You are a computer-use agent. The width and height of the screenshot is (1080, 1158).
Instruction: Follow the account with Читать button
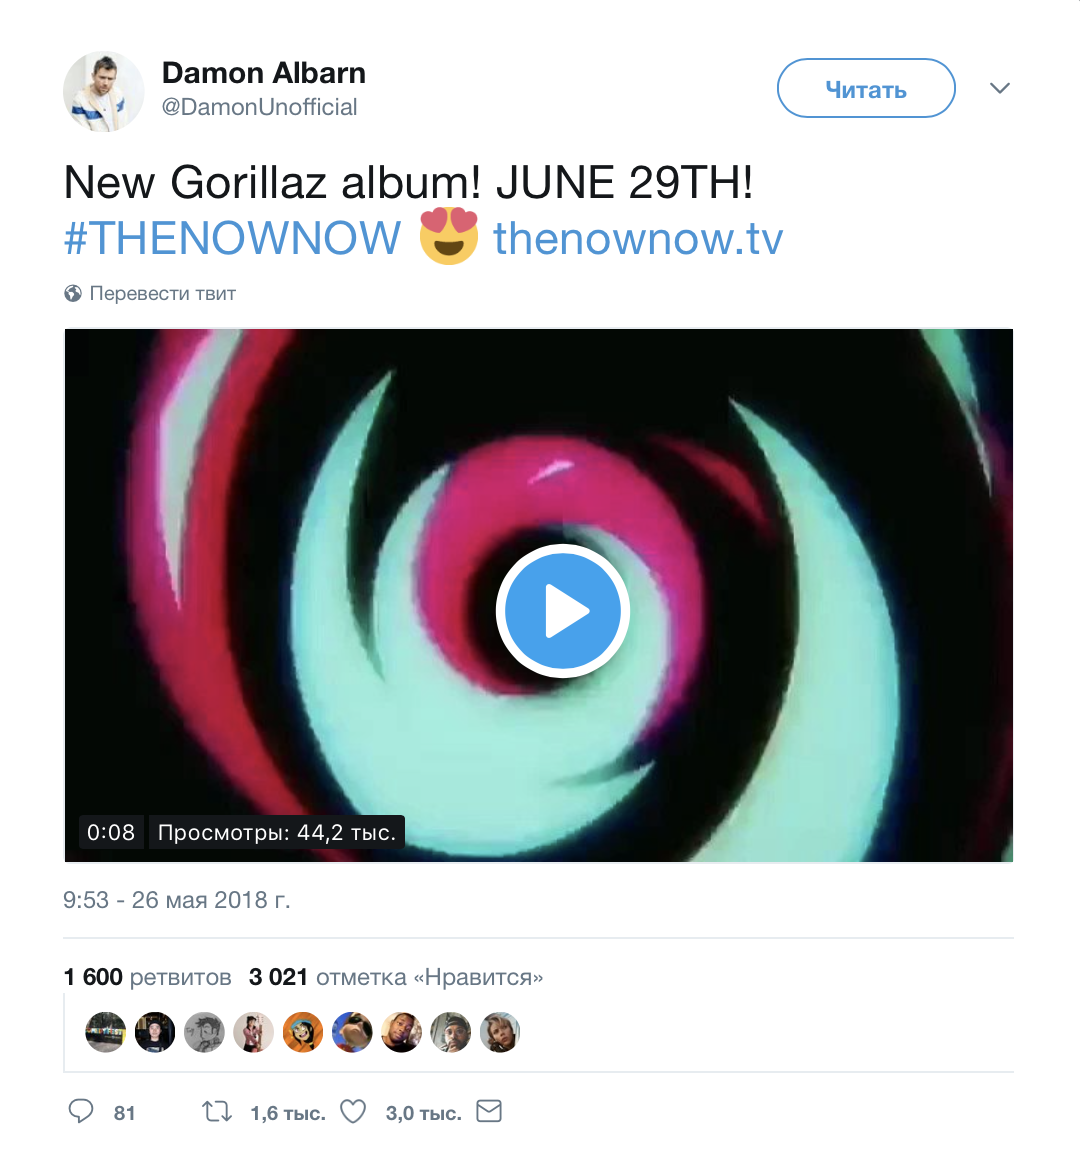(866, 89)
